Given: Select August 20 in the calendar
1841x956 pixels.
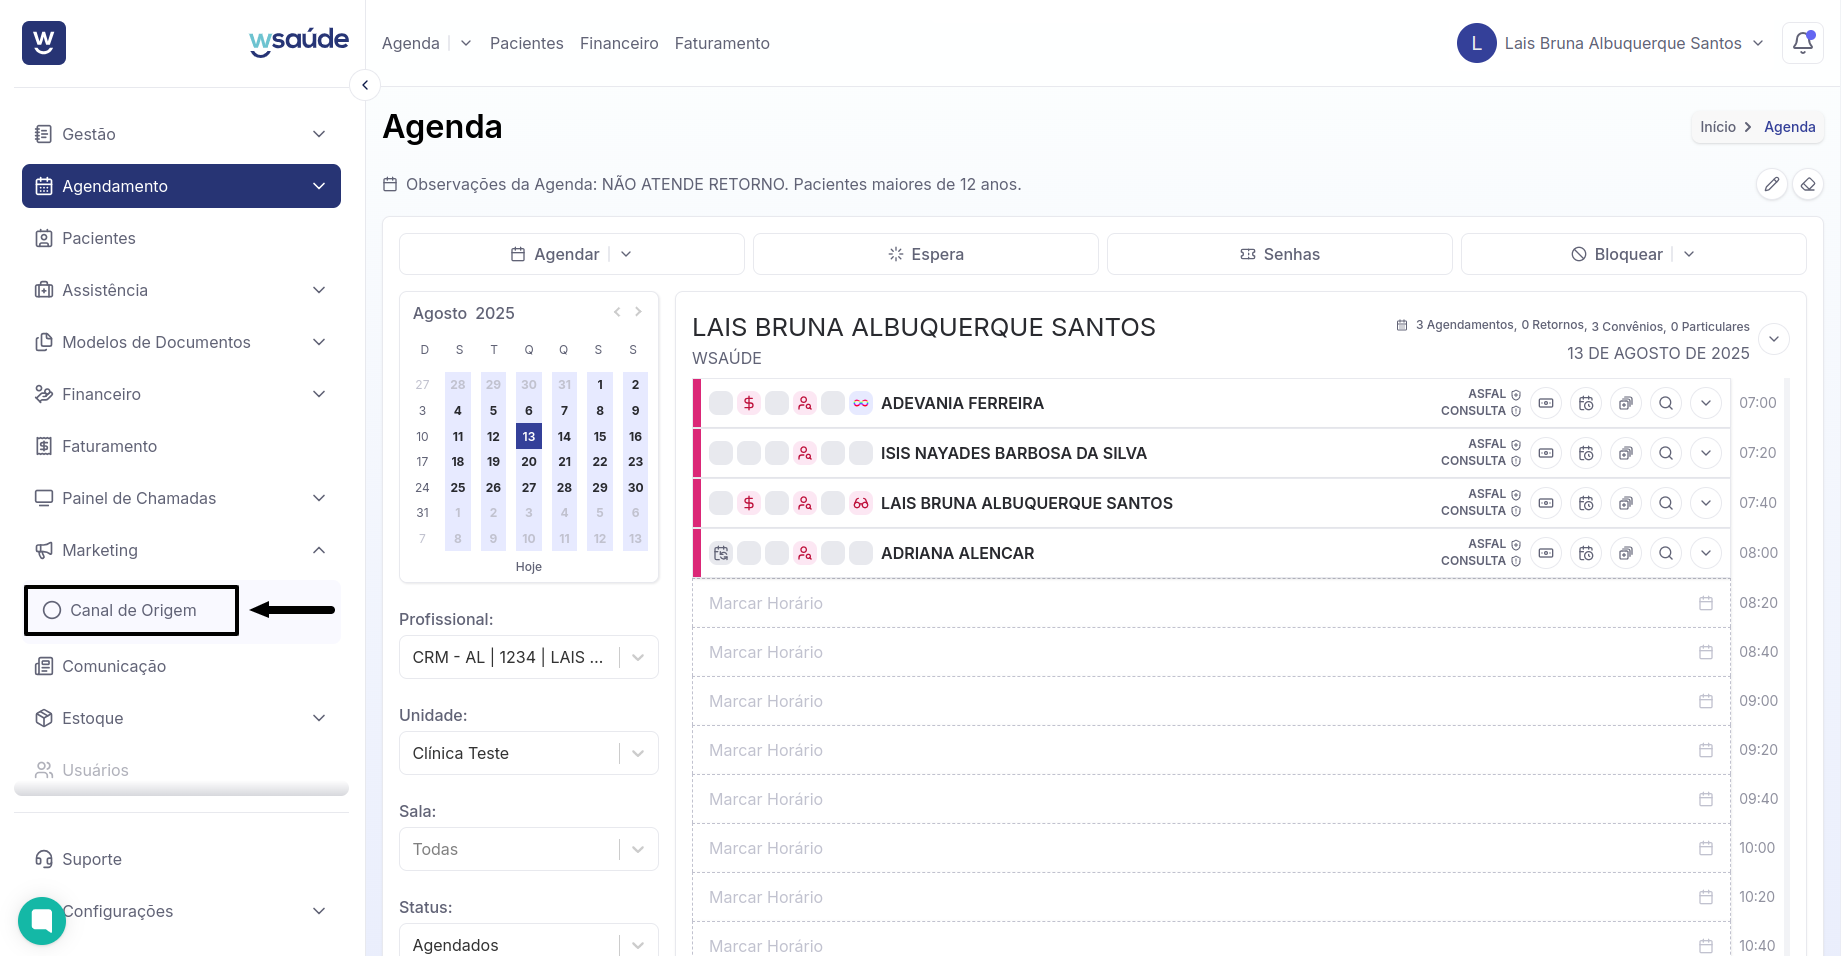Looking at the screenshot, I should pos(529,462).
